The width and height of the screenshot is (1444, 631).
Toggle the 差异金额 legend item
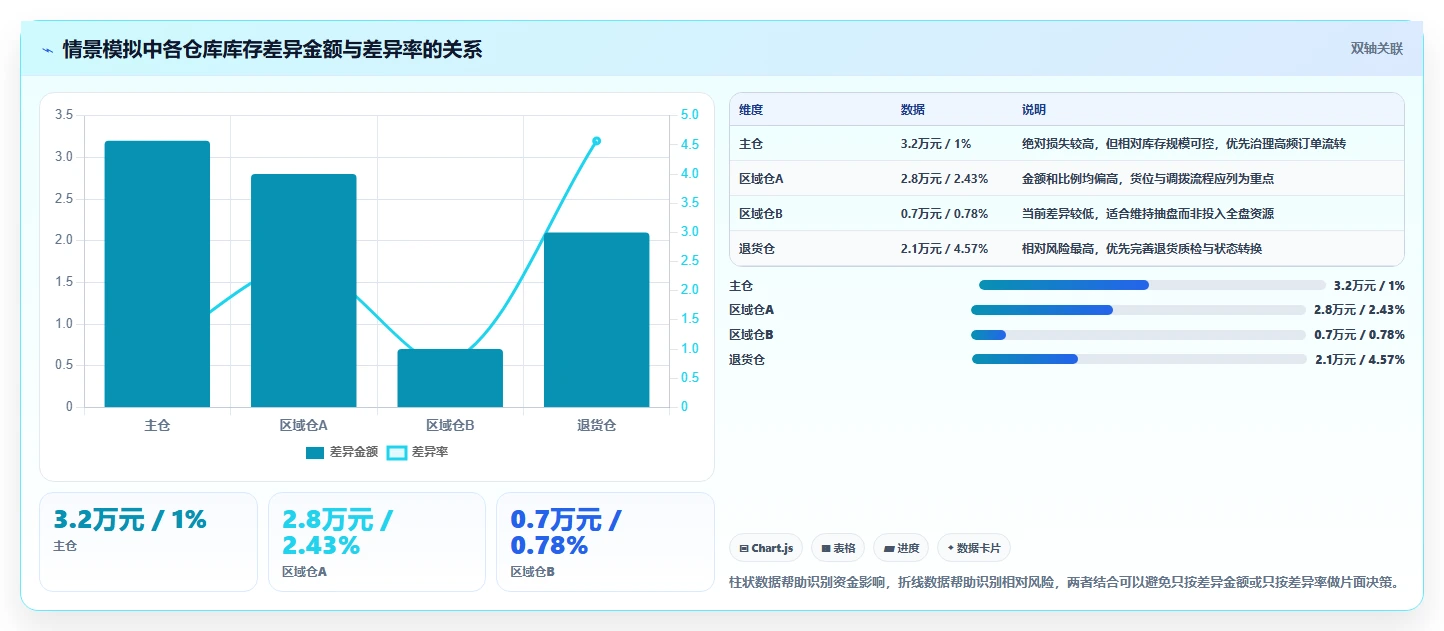[342, 452]
